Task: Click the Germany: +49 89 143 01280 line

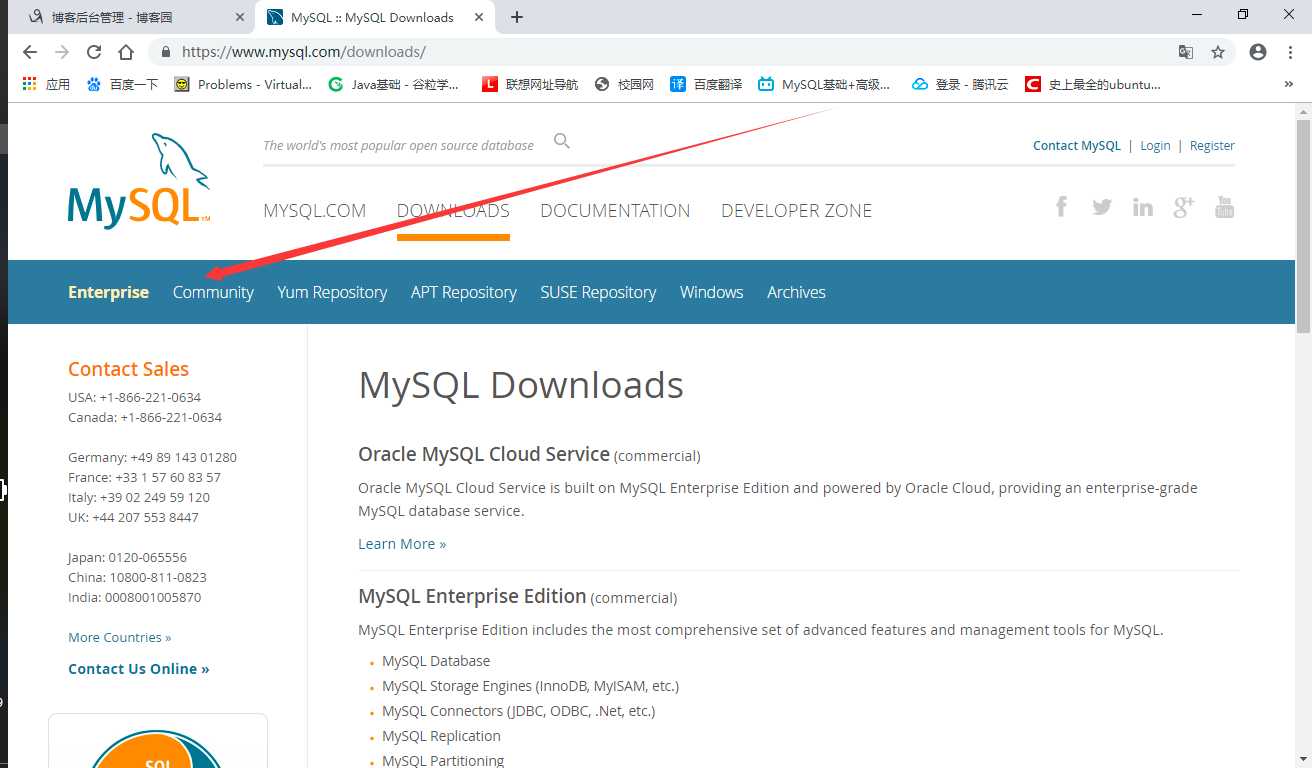Action: (152, 457)
